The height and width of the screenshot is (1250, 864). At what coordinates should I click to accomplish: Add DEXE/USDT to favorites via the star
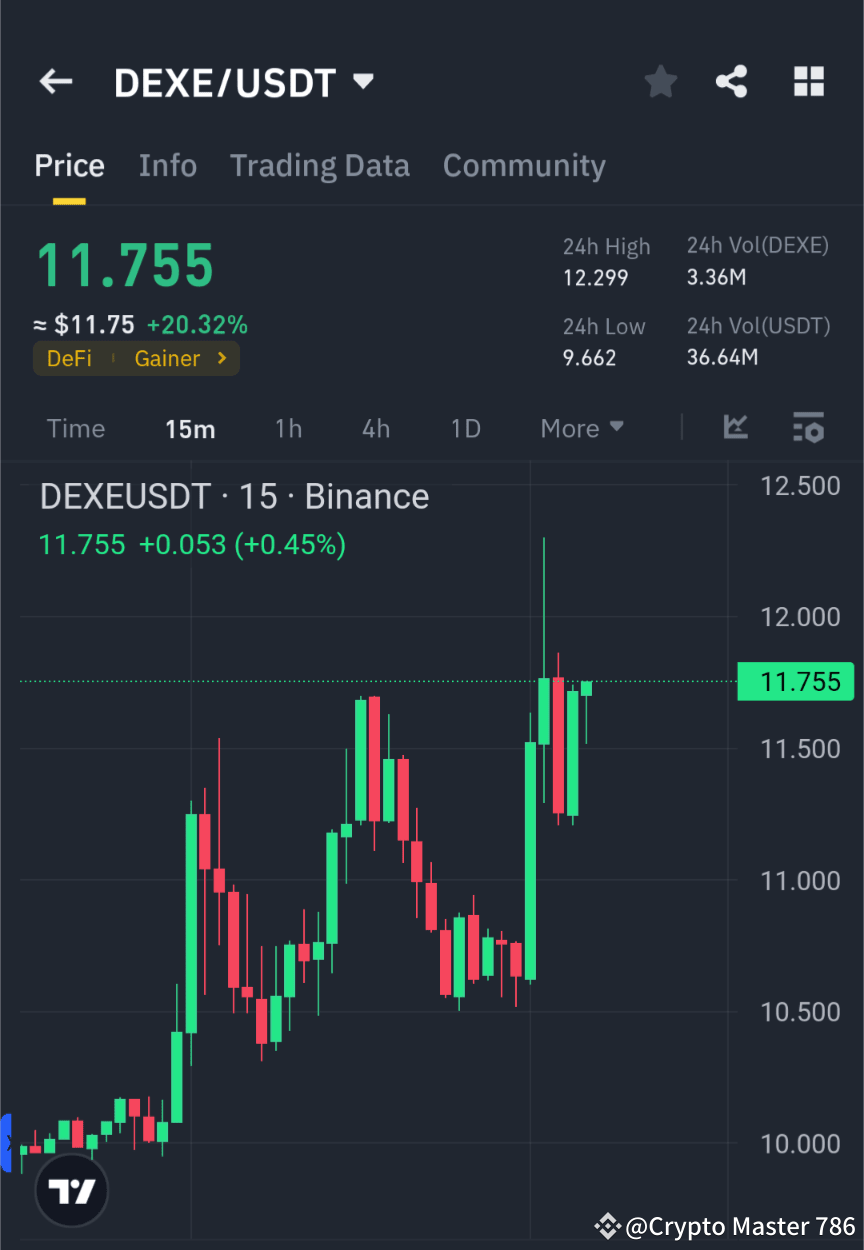pos(660,82)
